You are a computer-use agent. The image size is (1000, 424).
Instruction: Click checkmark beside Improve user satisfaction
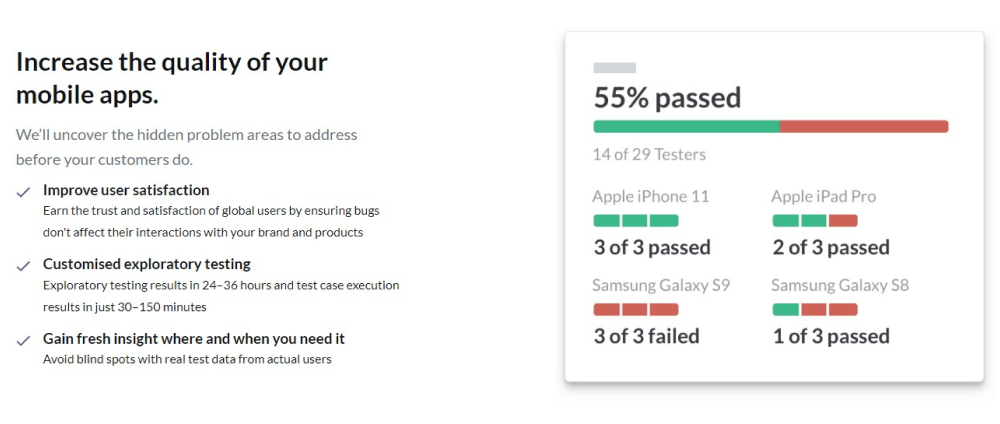[x=23, y=192]
